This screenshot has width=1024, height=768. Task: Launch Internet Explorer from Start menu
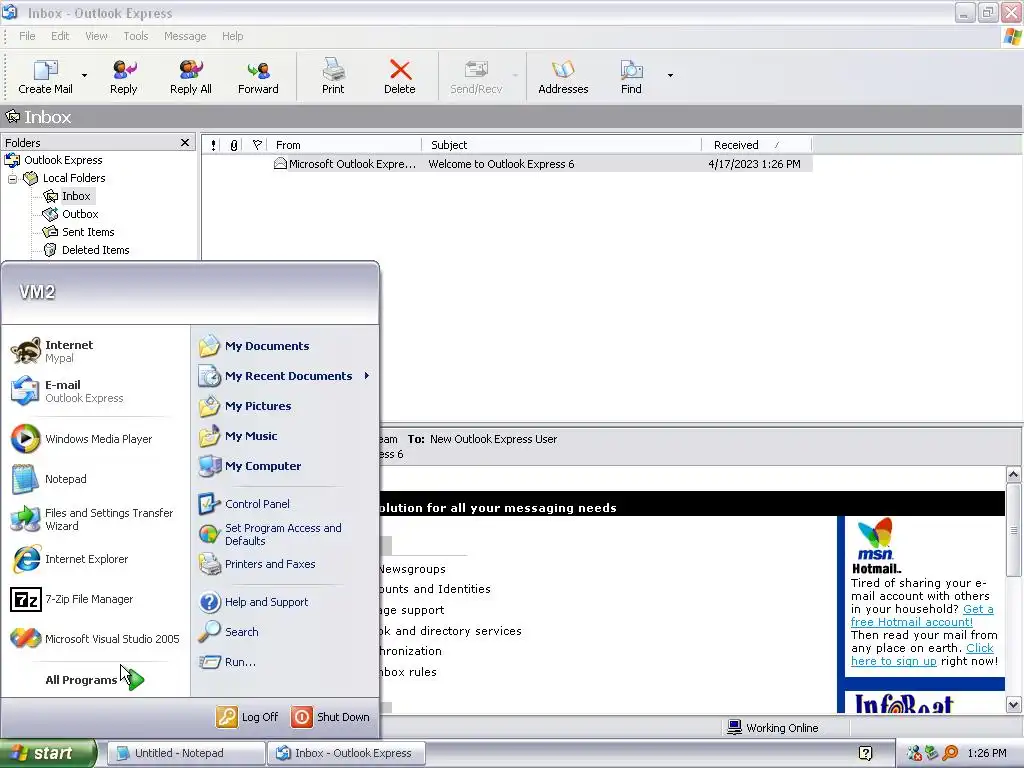pyautogui.click(x=95, y=559)
